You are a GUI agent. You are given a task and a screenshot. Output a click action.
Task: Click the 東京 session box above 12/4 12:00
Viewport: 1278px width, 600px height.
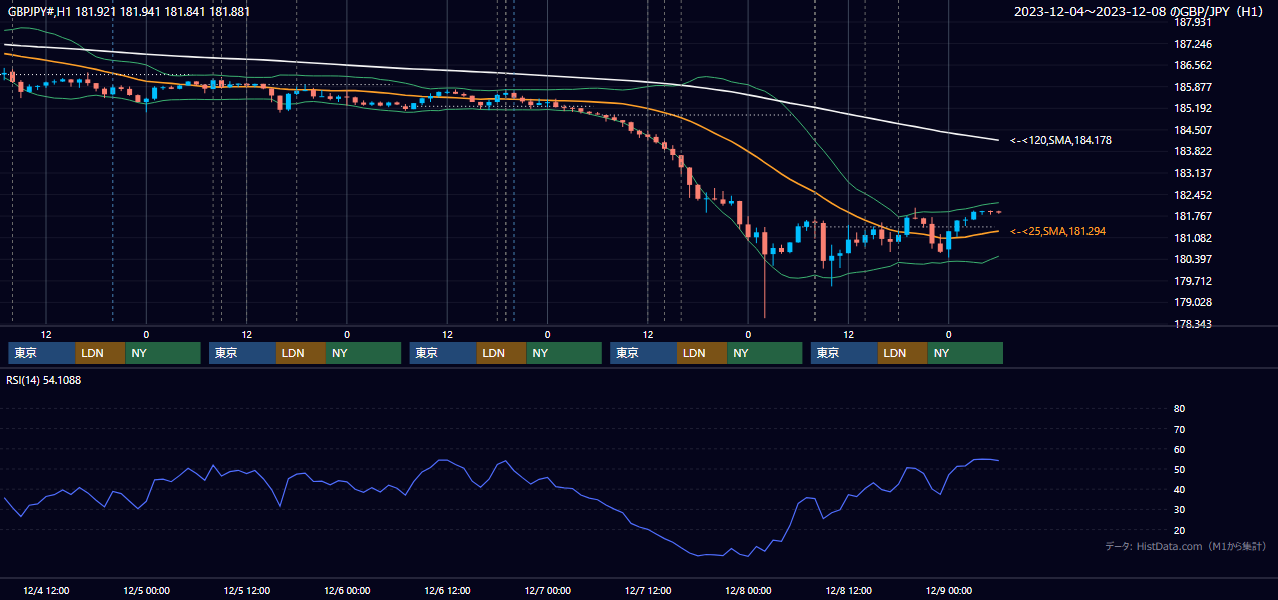coord(42,353)
